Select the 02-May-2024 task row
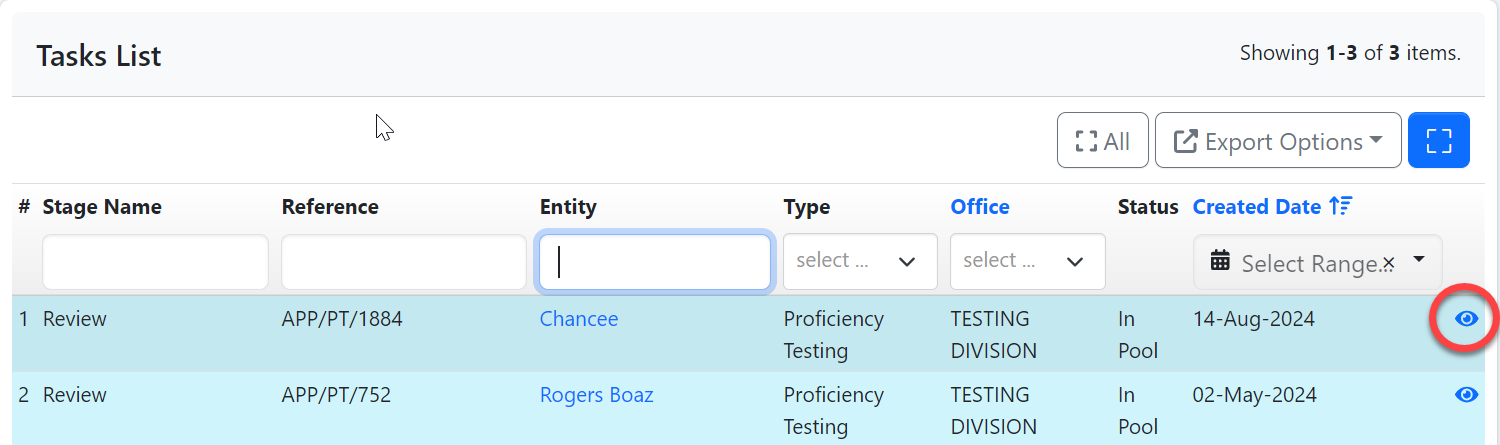Screen dimensions: 1500x445 pos(1254,395)
